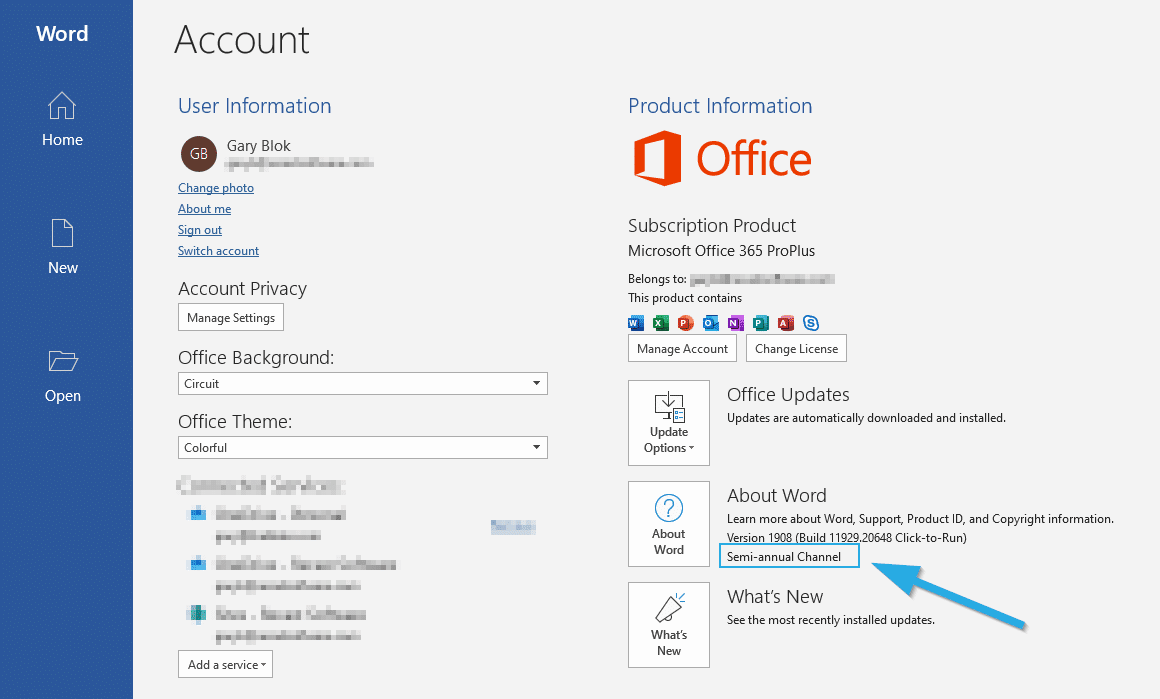The height and width of the screenshot is (699, 1160).
Task: Click the New document icon
Action: [62, 234]
